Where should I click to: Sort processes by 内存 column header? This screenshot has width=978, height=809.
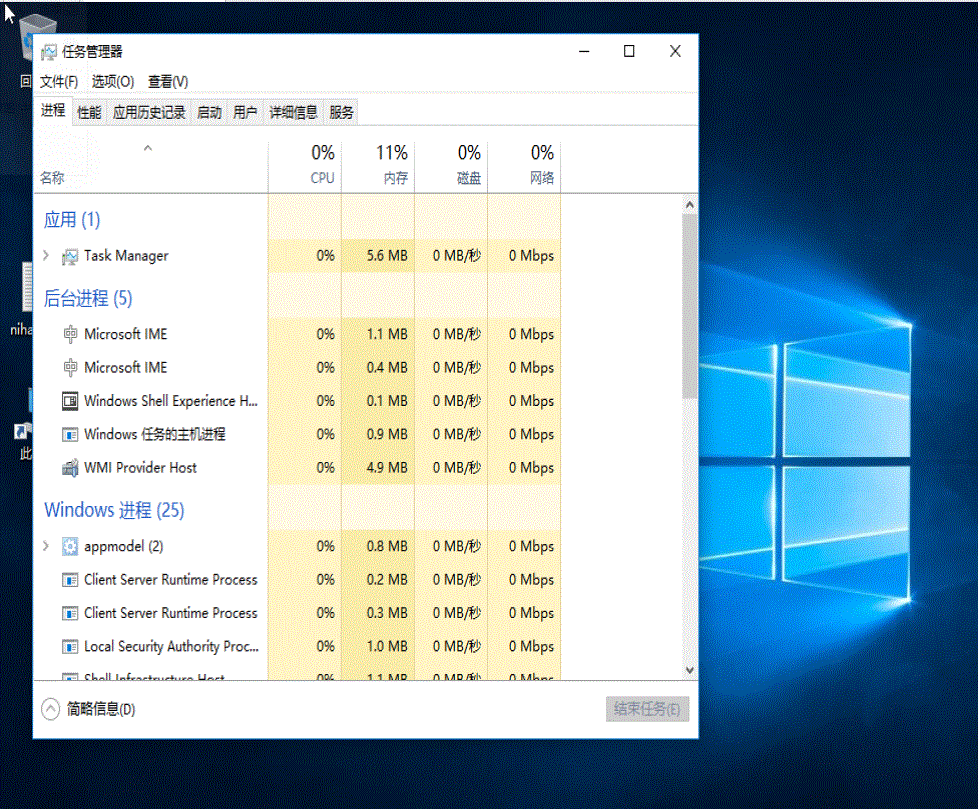coord(378,166)
